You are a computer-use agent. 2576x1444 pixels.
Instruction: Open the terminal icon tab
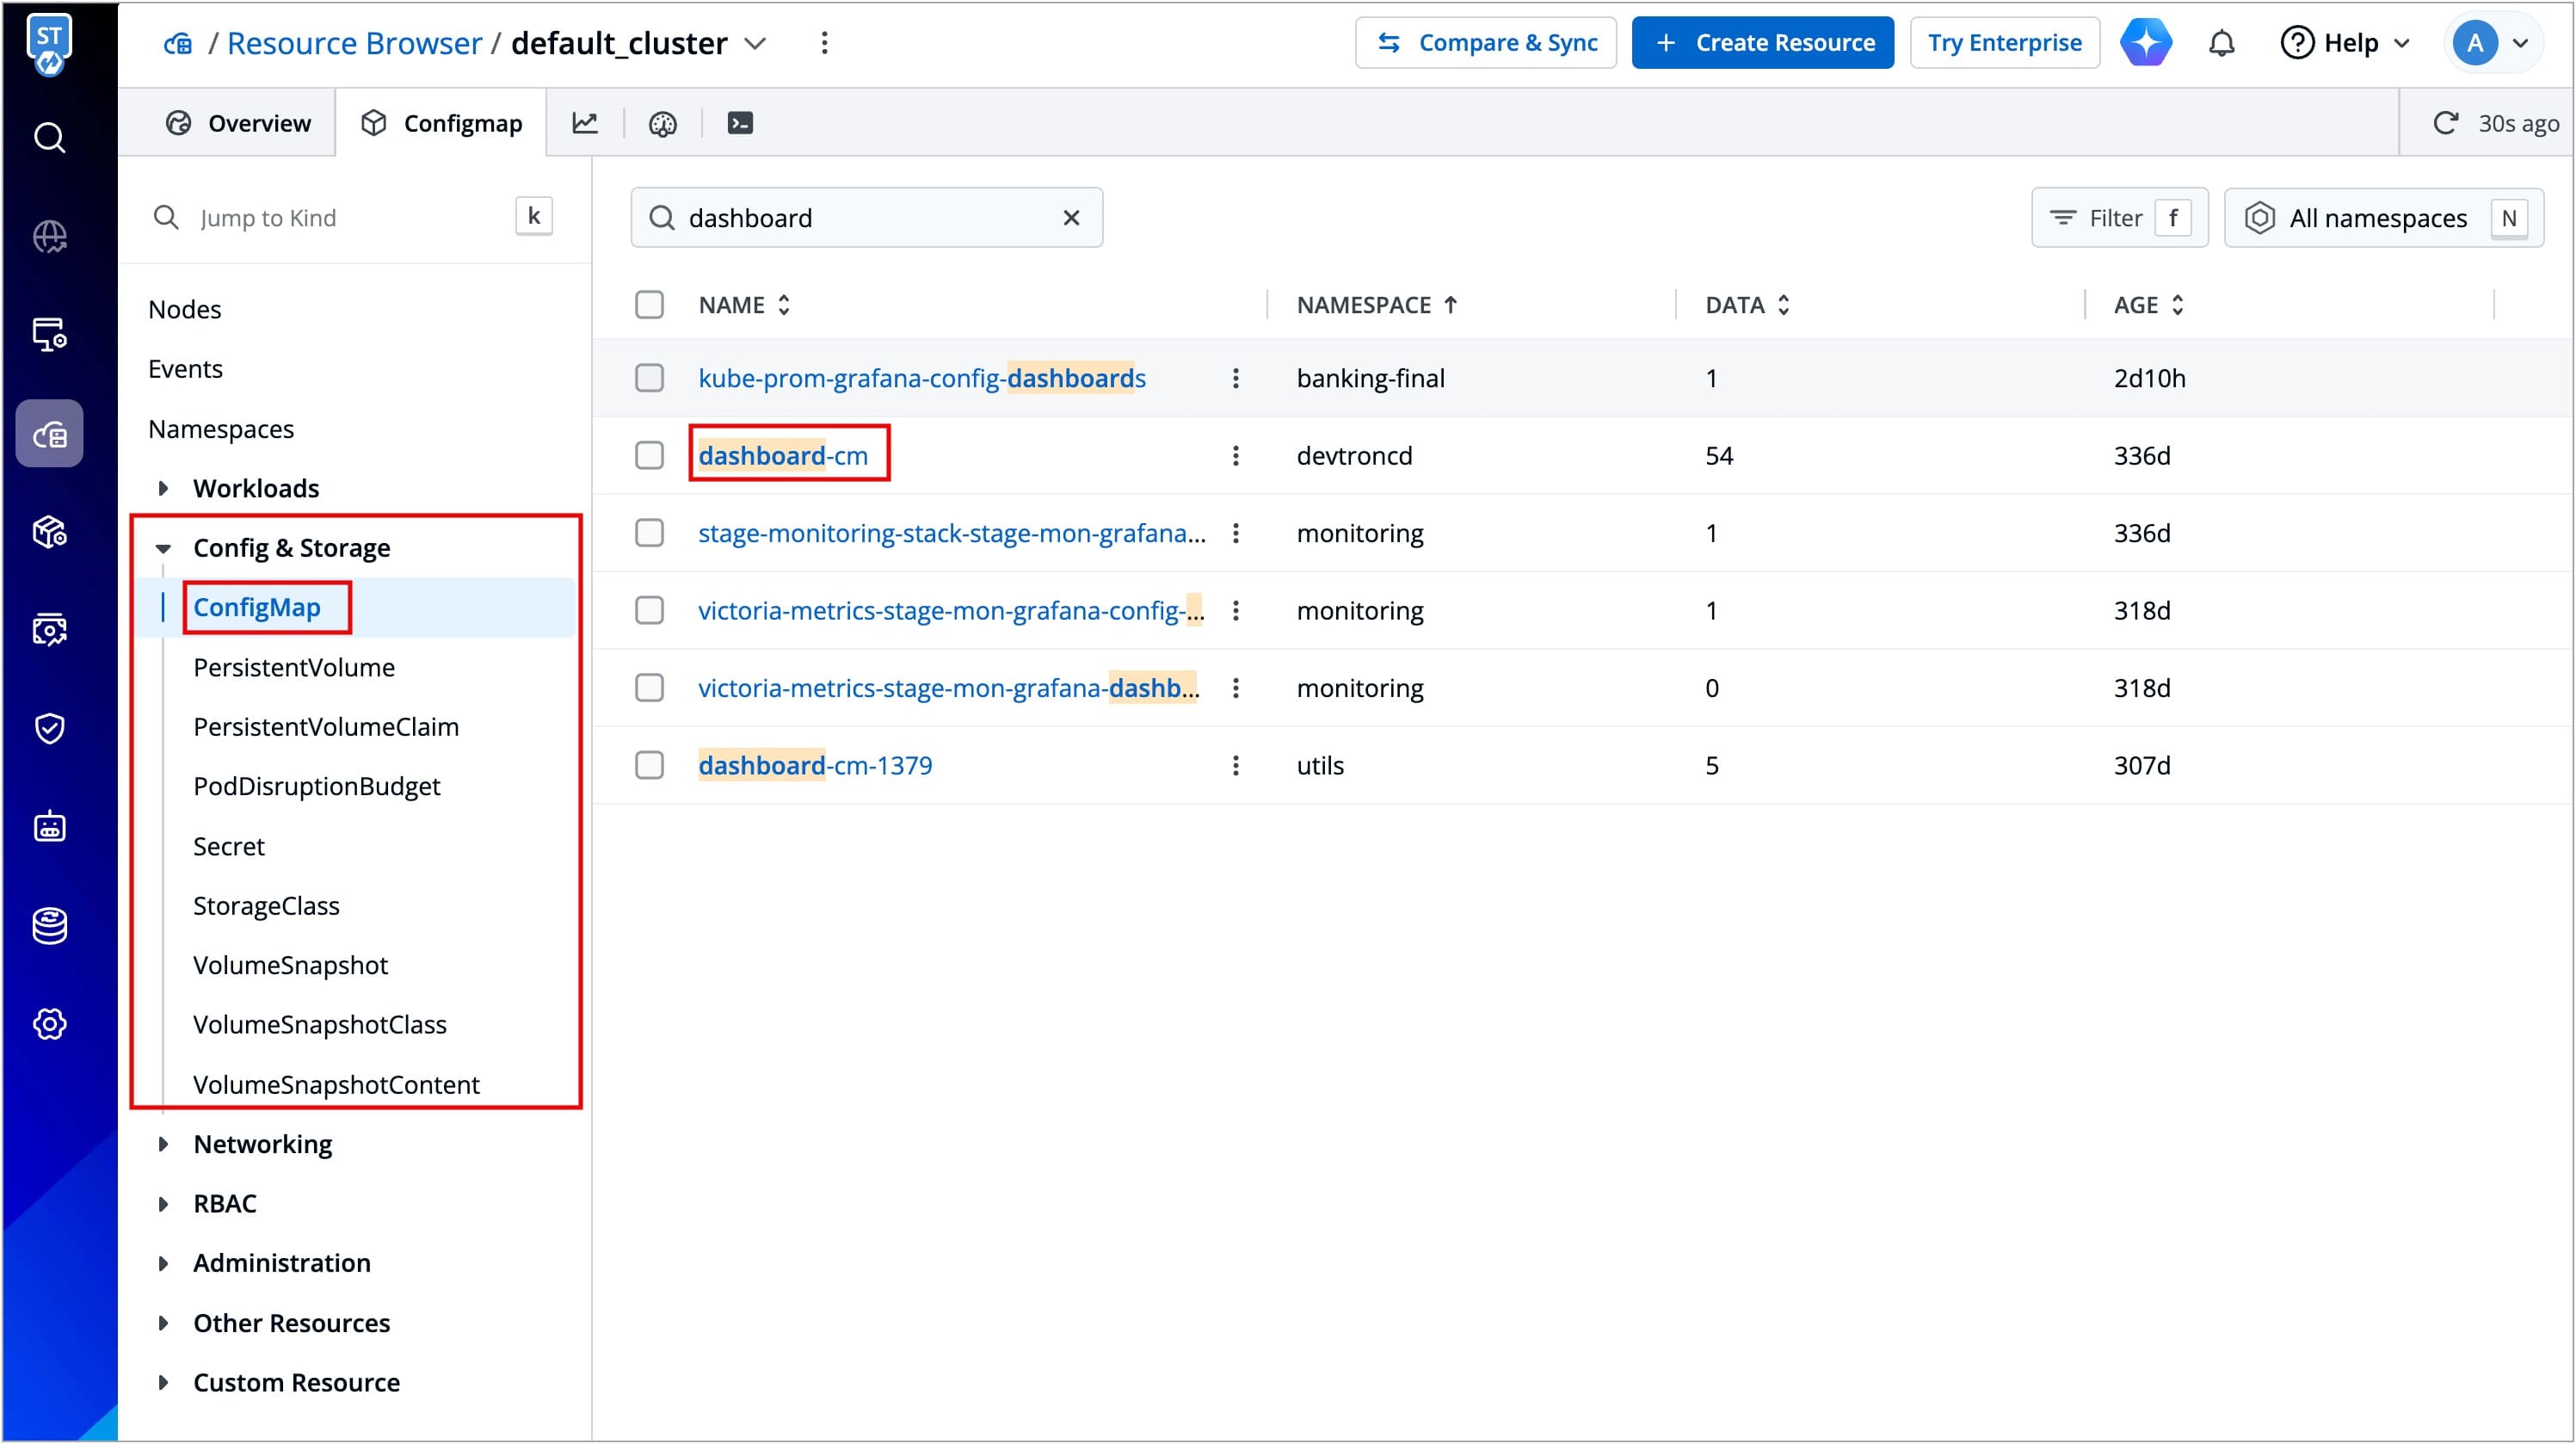point(740,123)
